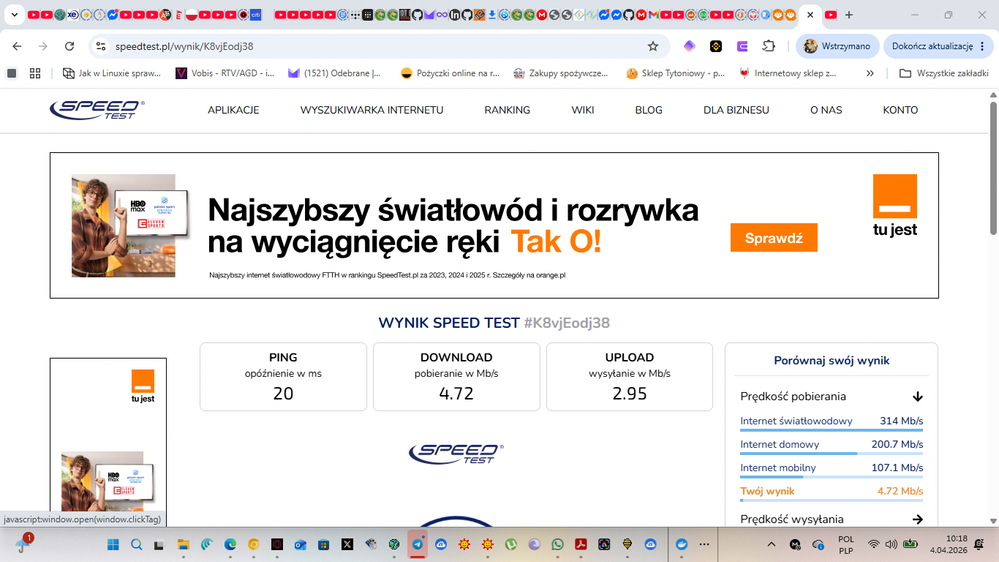Open the tab search dropdown arrow
The width and height of the screenshot is (999, 562).
[14, 15]
